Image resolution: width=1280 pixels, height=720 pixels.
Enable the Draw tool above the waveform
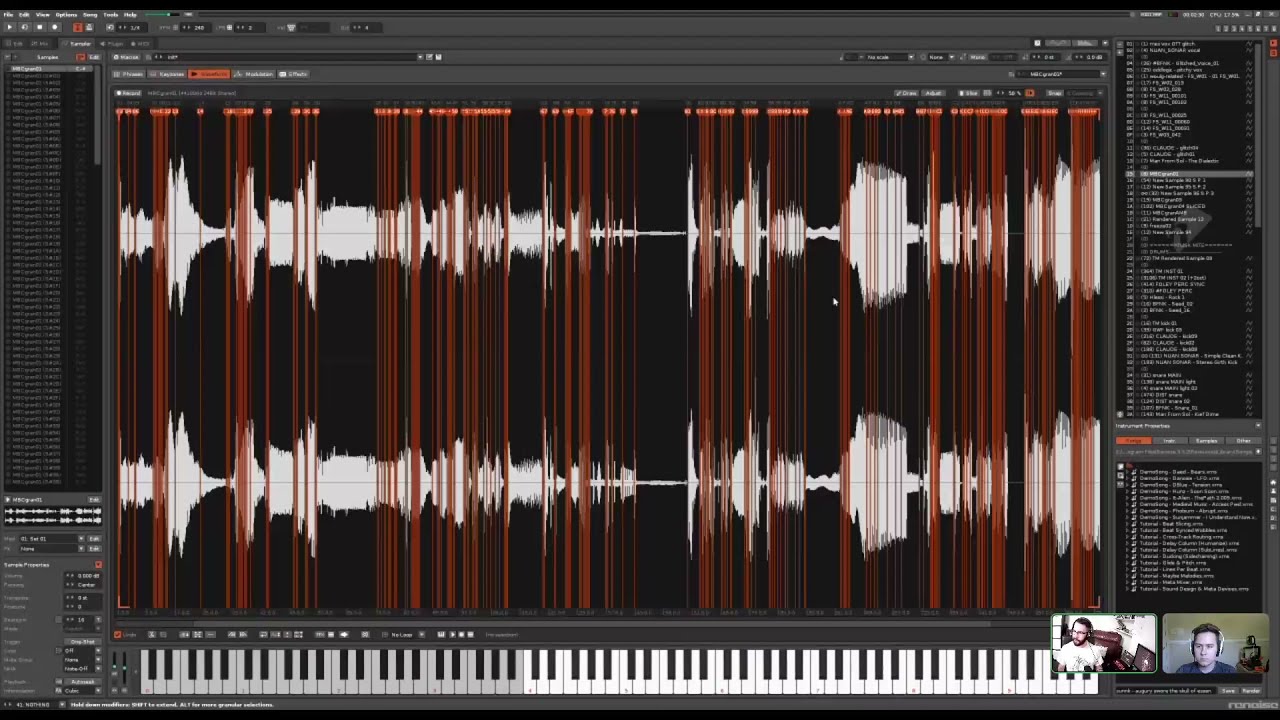[x=906, y=93]
